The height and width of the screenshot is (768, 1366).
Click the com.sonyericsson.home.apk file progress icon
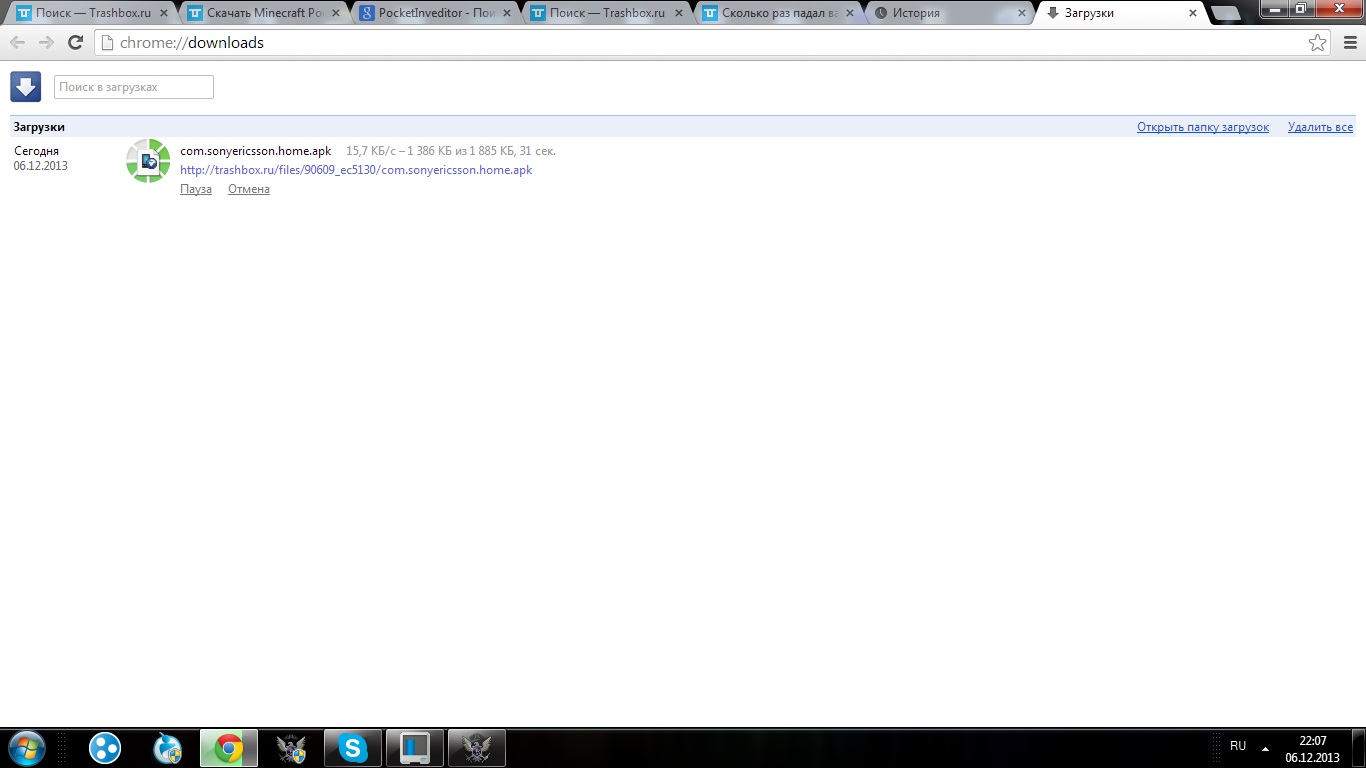(x=148, y=161)
